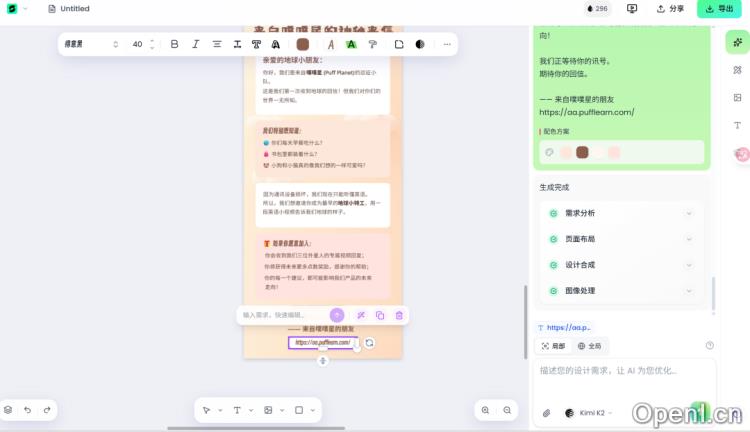Viewport: 750px width, 432px height.
Task: Start presentation preview mode icon
Action: click(x=632, y=9)
